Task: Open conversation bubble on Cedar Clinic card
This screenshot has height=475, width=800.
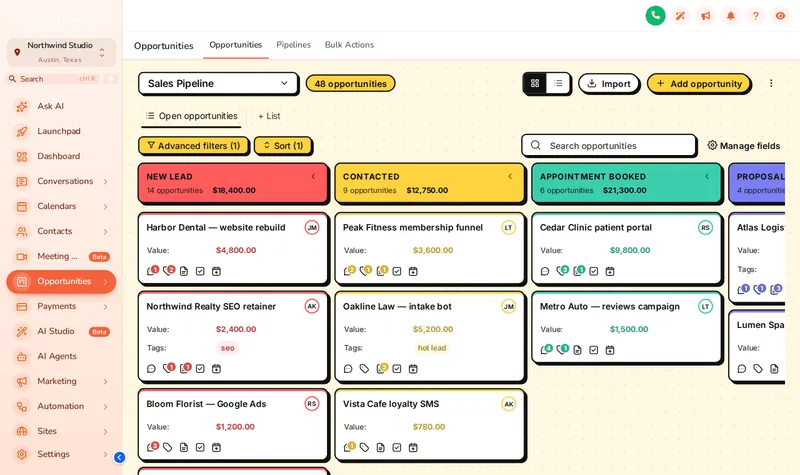Action: [x=545, y=271]
